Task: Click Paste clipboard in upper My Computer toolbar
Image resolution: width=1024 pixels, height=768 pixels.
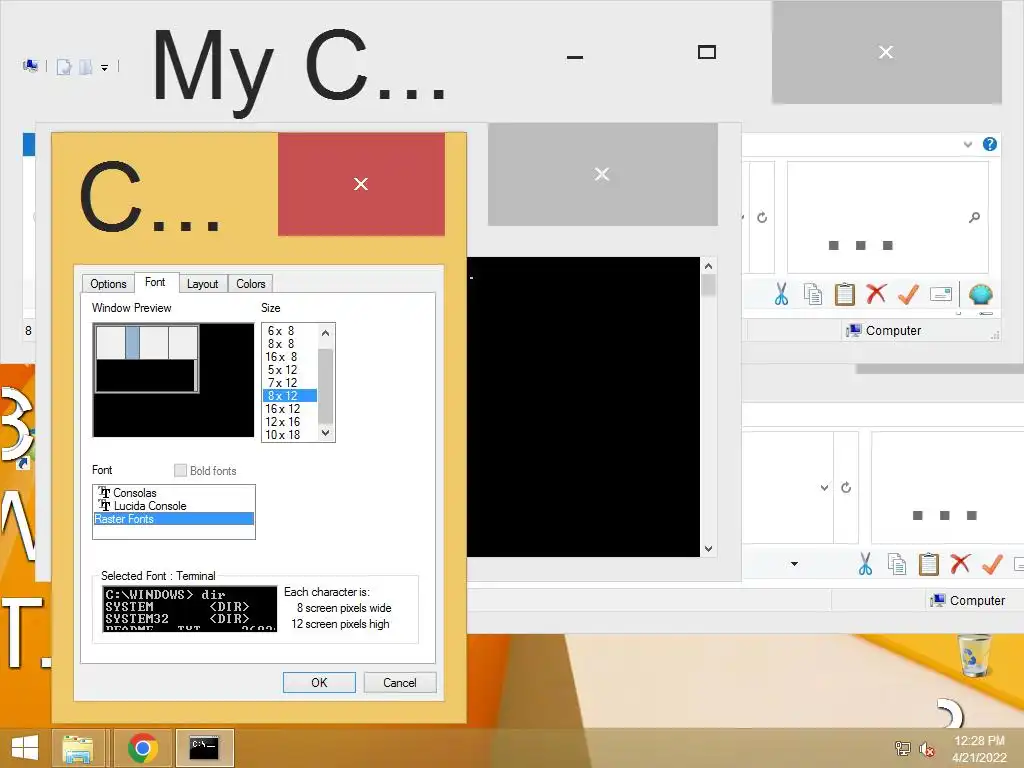Action: [844, 295]
